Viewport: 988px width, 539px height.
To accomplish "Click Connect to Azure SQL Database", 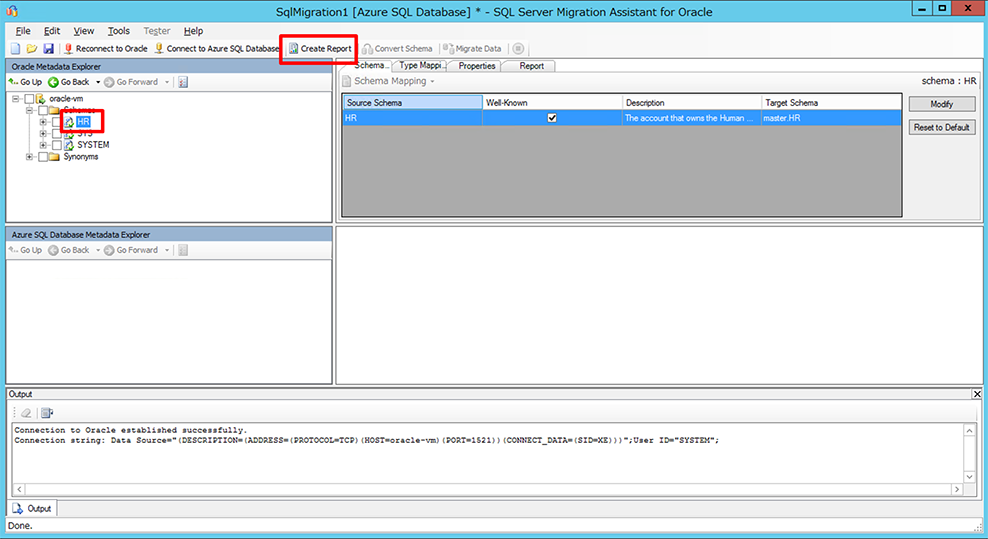I will (x=217, y=49).
